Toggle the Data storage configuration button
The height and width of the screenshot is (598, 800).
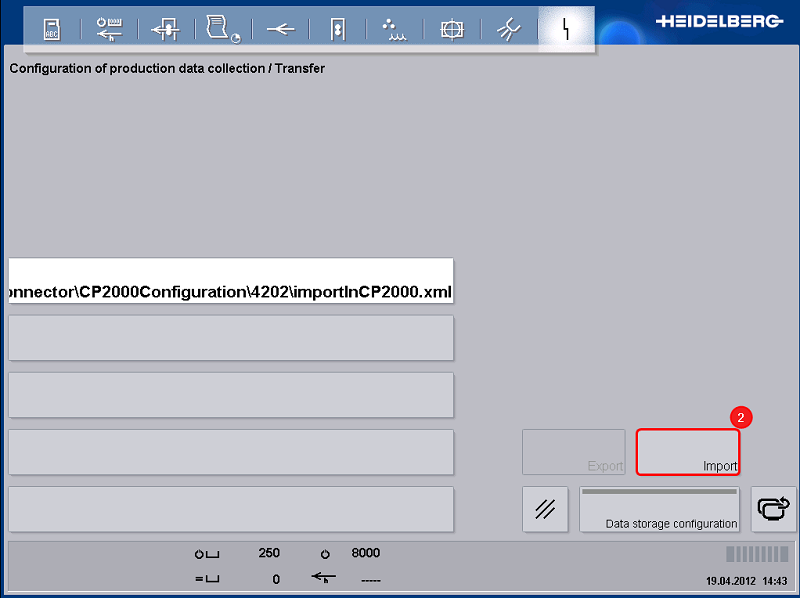click(x=659, y=510)
